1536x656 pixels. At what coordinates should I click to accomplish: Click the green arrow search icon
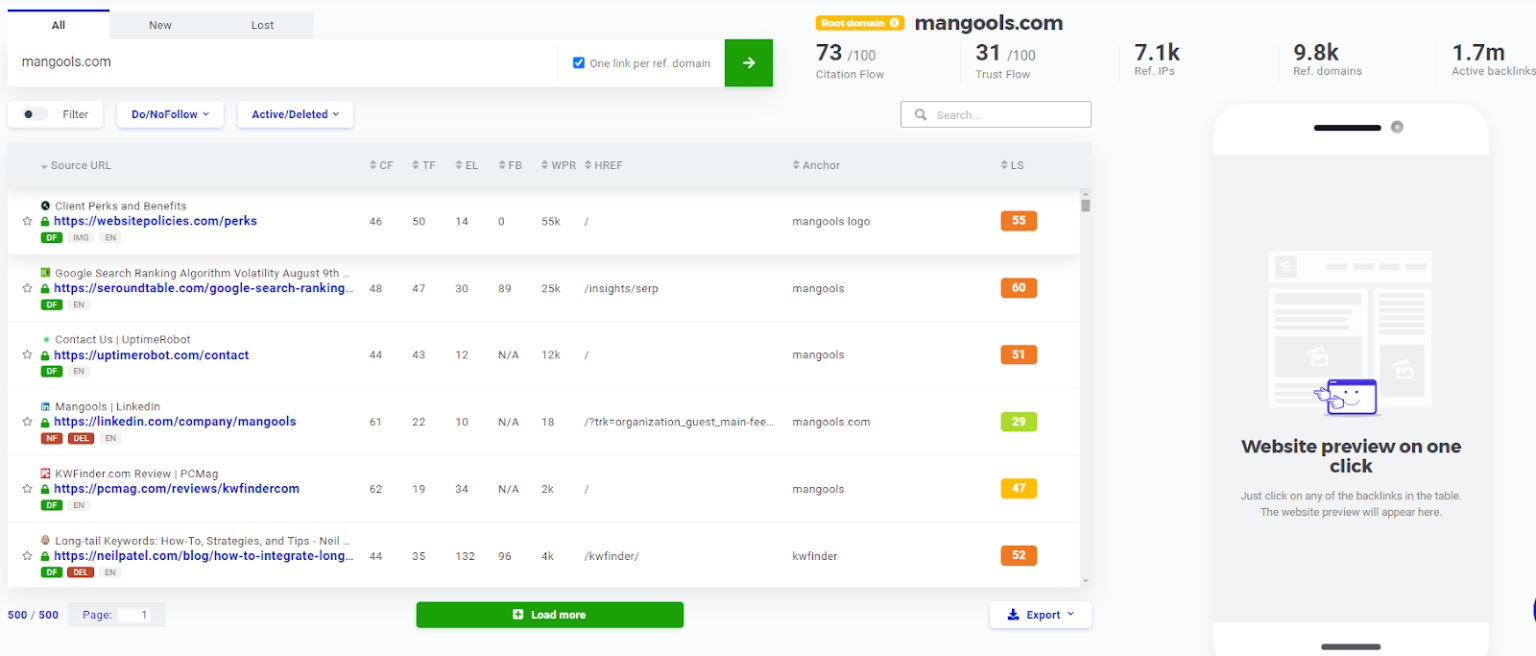pos(748,62)
